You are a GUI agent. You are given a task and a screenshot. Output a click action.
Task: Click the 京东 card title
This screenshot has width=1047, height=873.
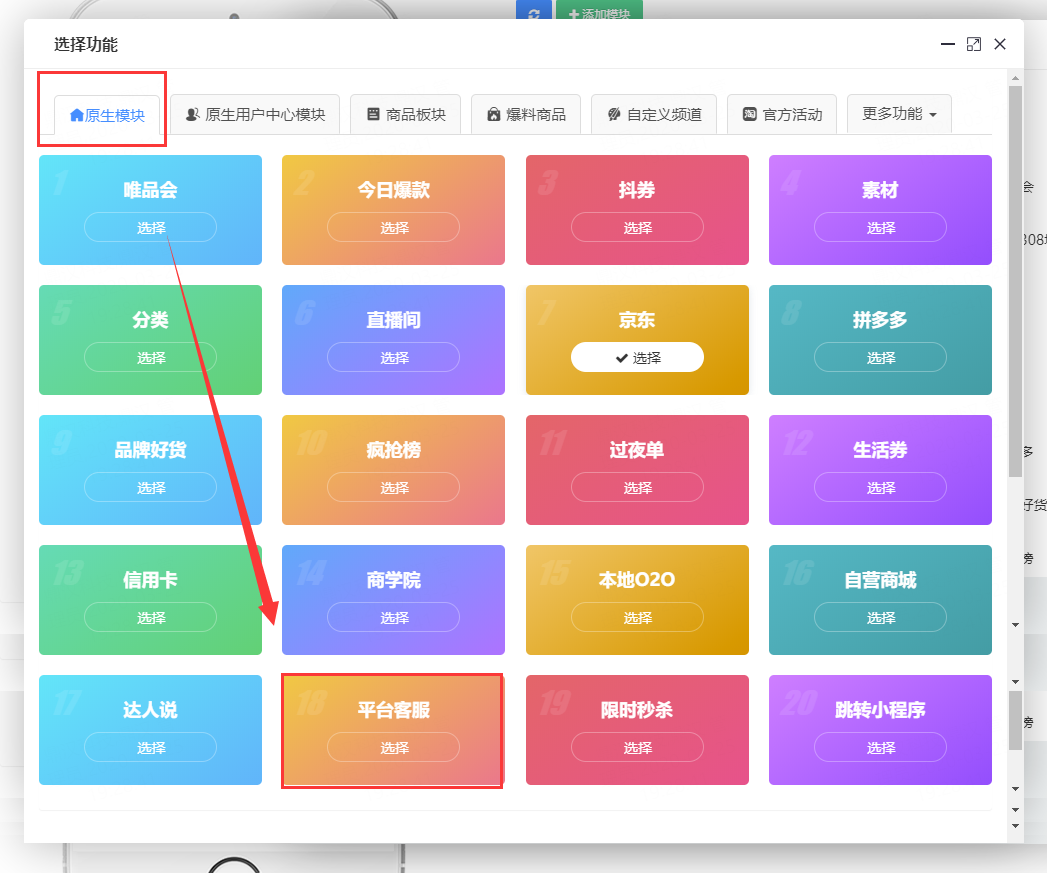coord(637,320)
